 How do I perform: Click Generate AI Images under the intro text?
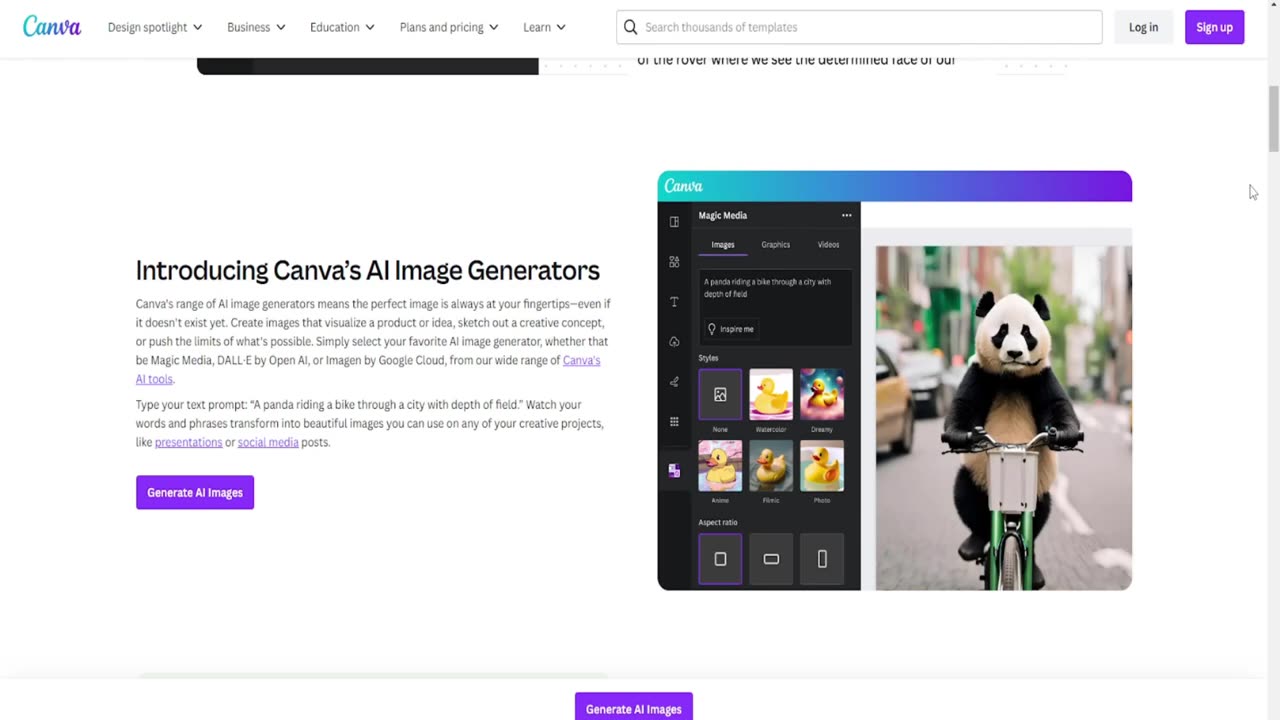[195, 492]
